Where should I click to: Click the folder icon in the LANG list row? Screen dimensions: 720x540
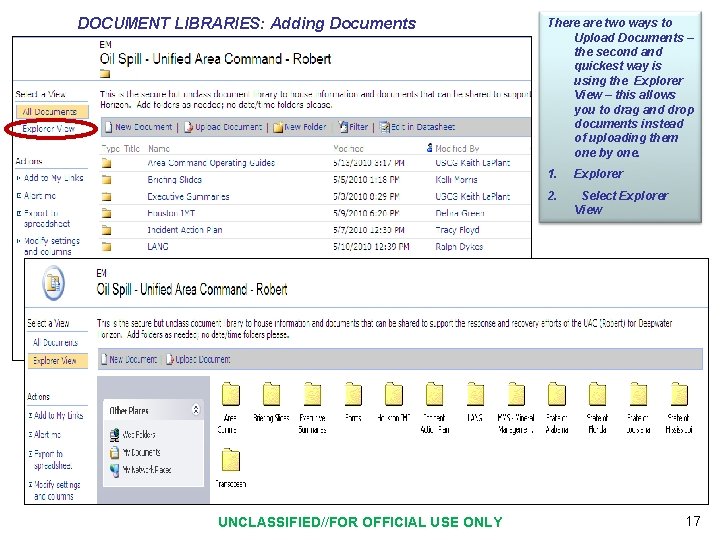[x=107, y=247]
